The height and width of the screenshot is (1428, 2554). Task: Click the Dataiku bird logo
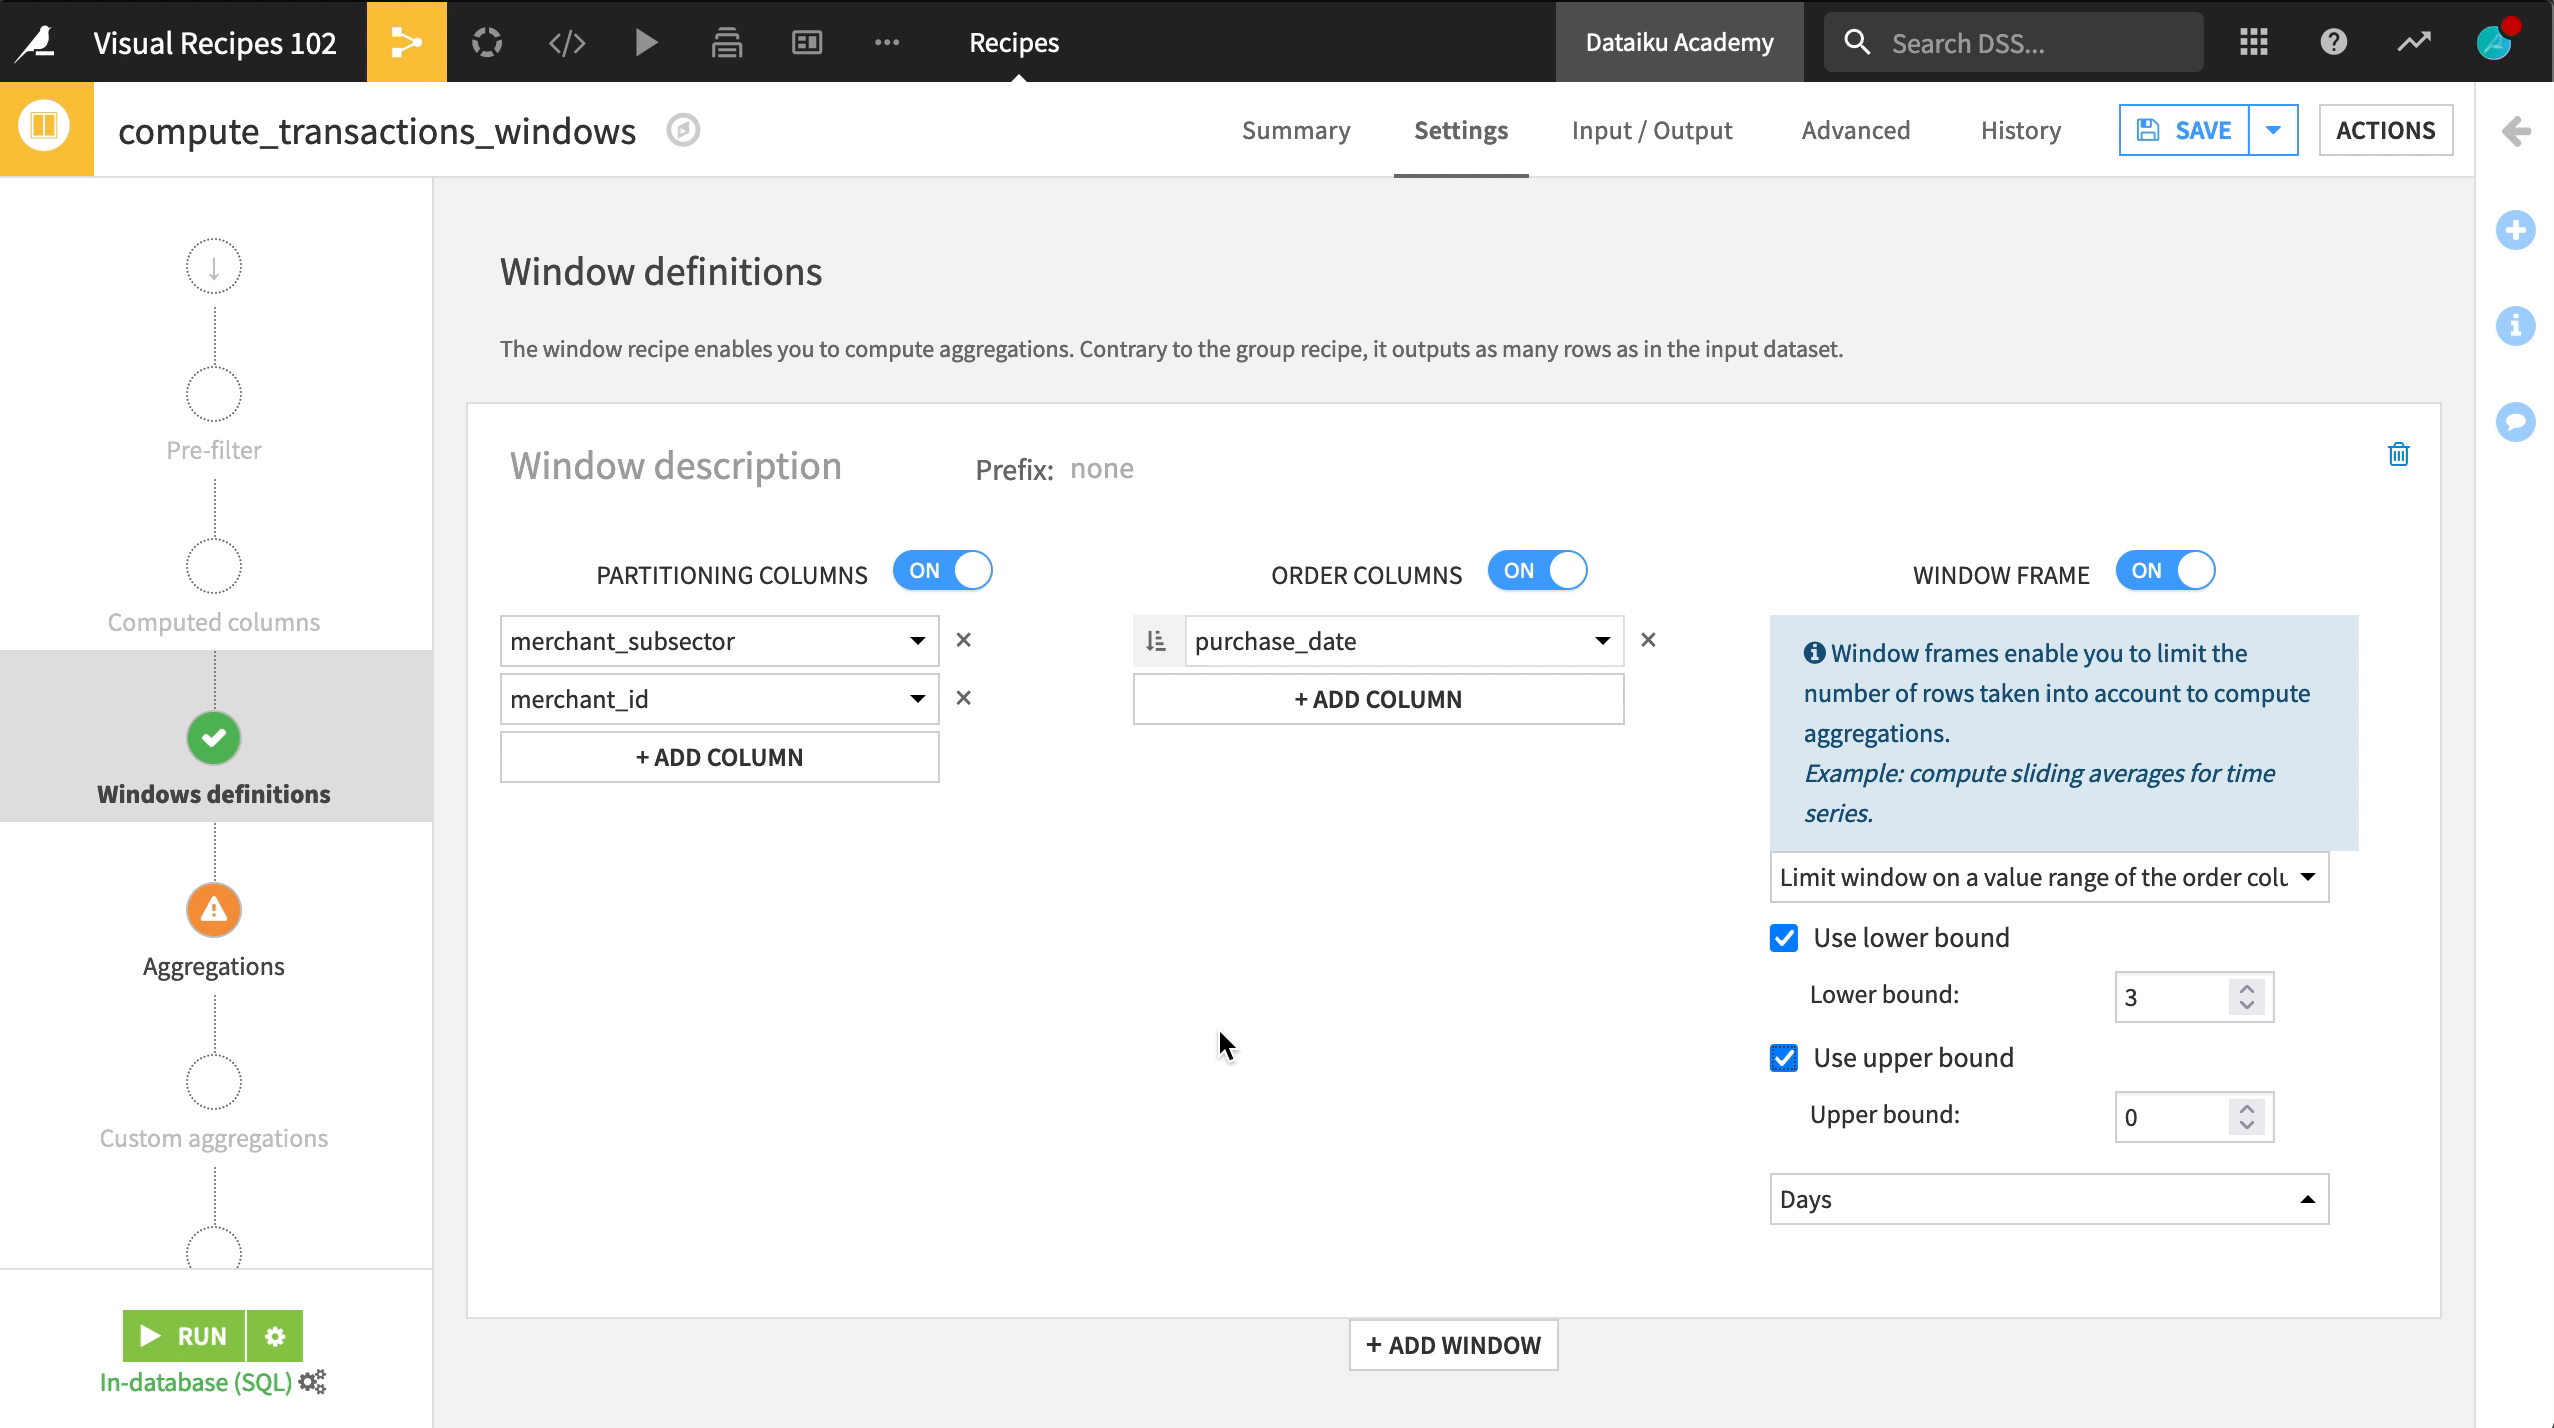(33, 41)
